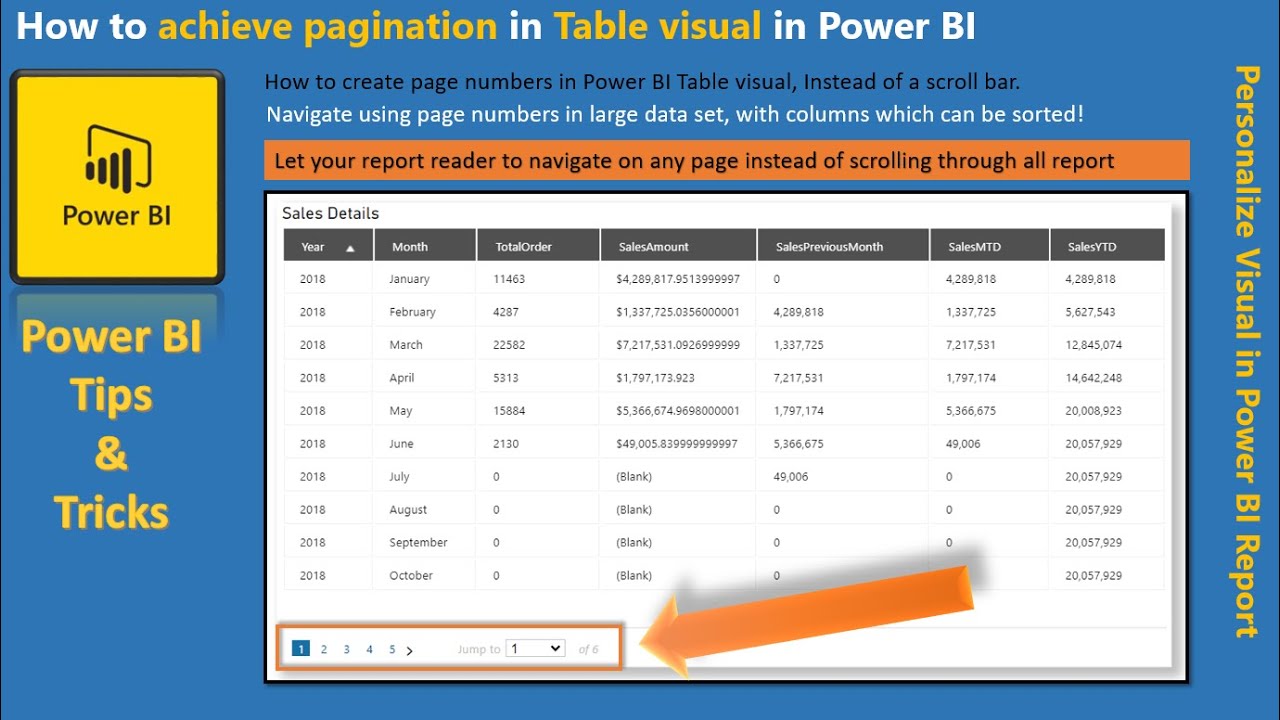The height and width of the screenshot is (720, 1280).
Task: Sort by the Month column header
Action: [425, 245]
